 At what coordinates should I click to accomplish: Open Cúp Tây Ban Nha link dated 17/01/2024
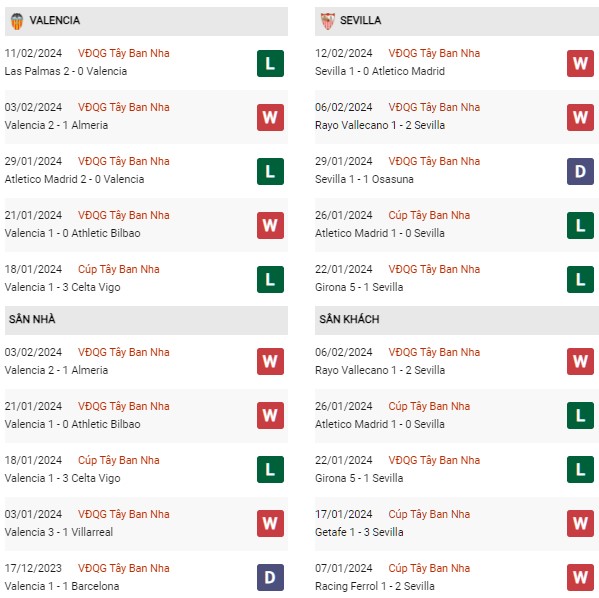(x=429, y=514)
